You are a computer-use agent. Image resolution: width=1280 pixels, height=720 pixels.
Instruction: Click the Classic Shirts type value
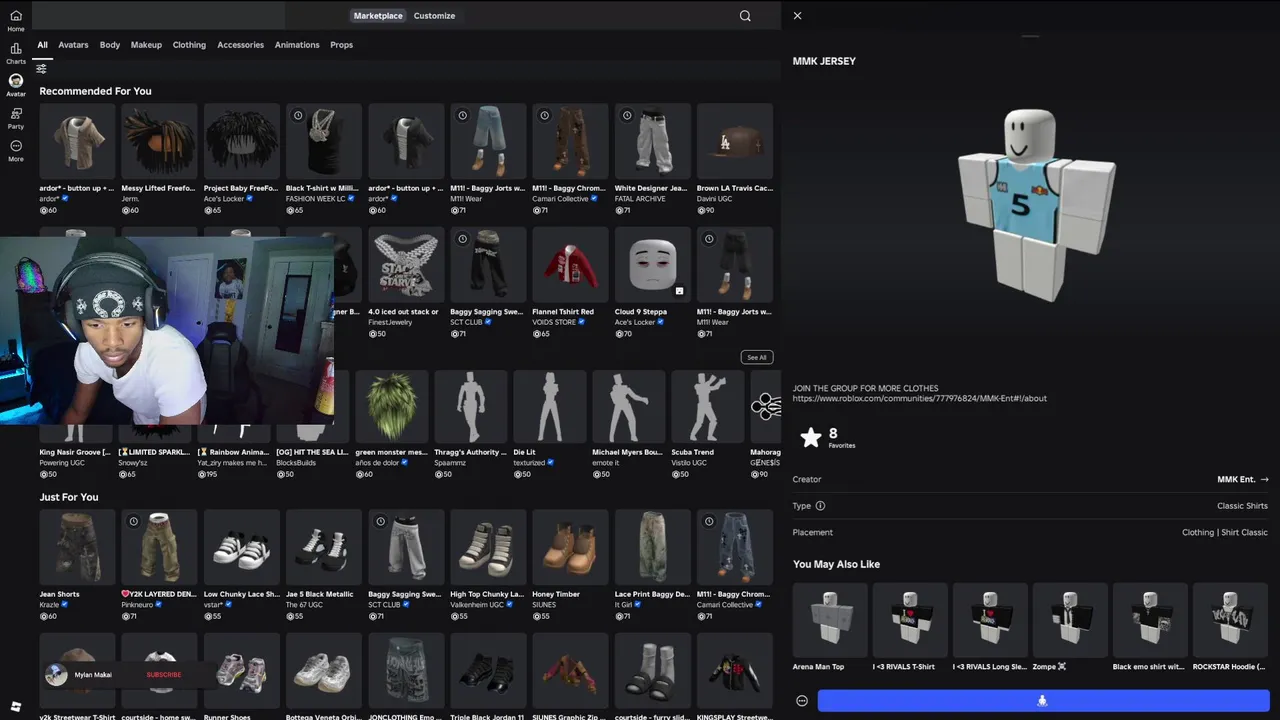pos(1242,506)
